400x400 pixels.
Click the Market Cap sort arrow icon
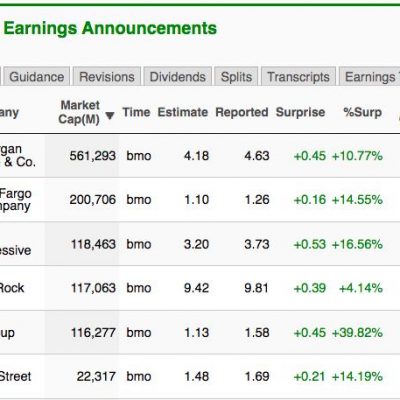click(110, 116)
